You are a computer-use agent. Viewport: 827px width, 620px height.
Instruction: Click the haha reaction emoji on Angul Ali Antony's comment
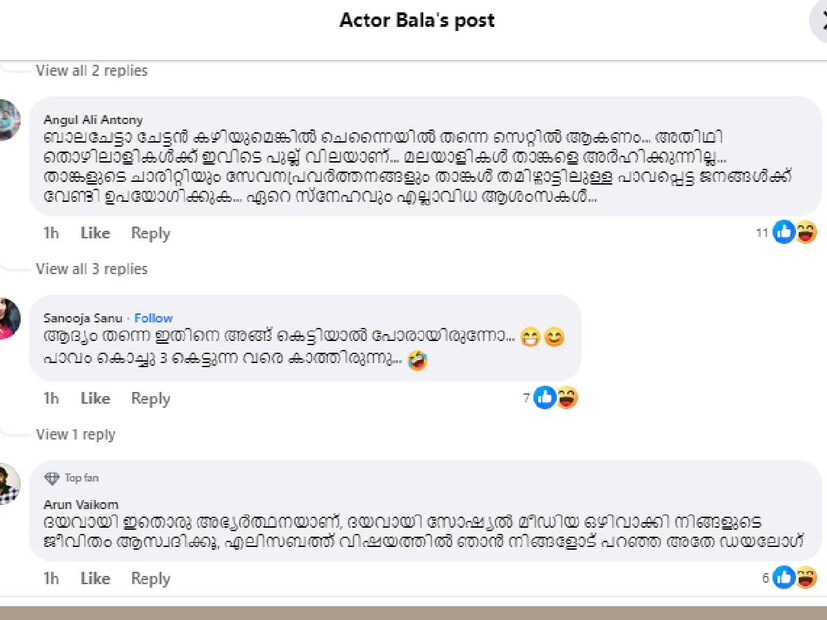(x=805, y=233)
